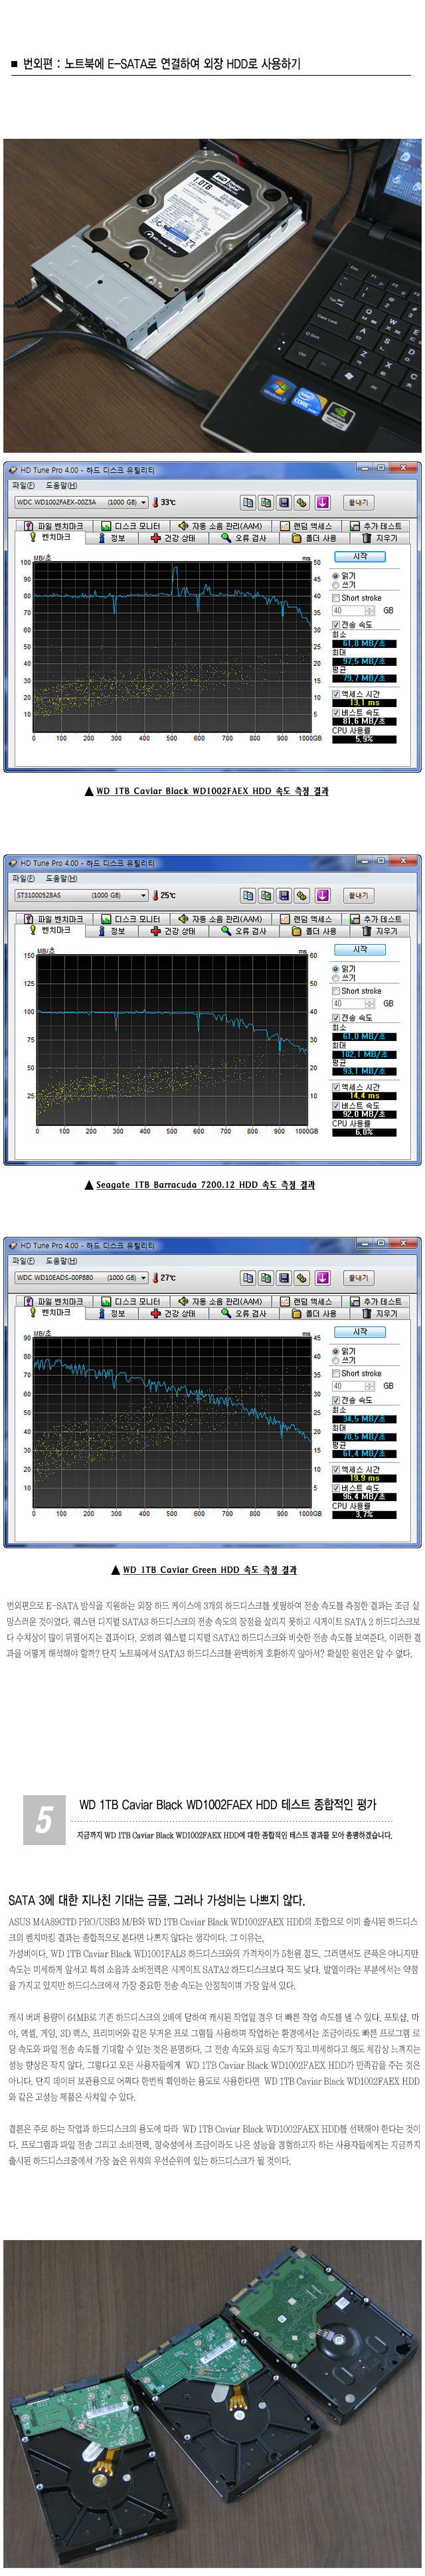Open 디스크 모니터 tab in WD10EADS window

pos(130,1301)
